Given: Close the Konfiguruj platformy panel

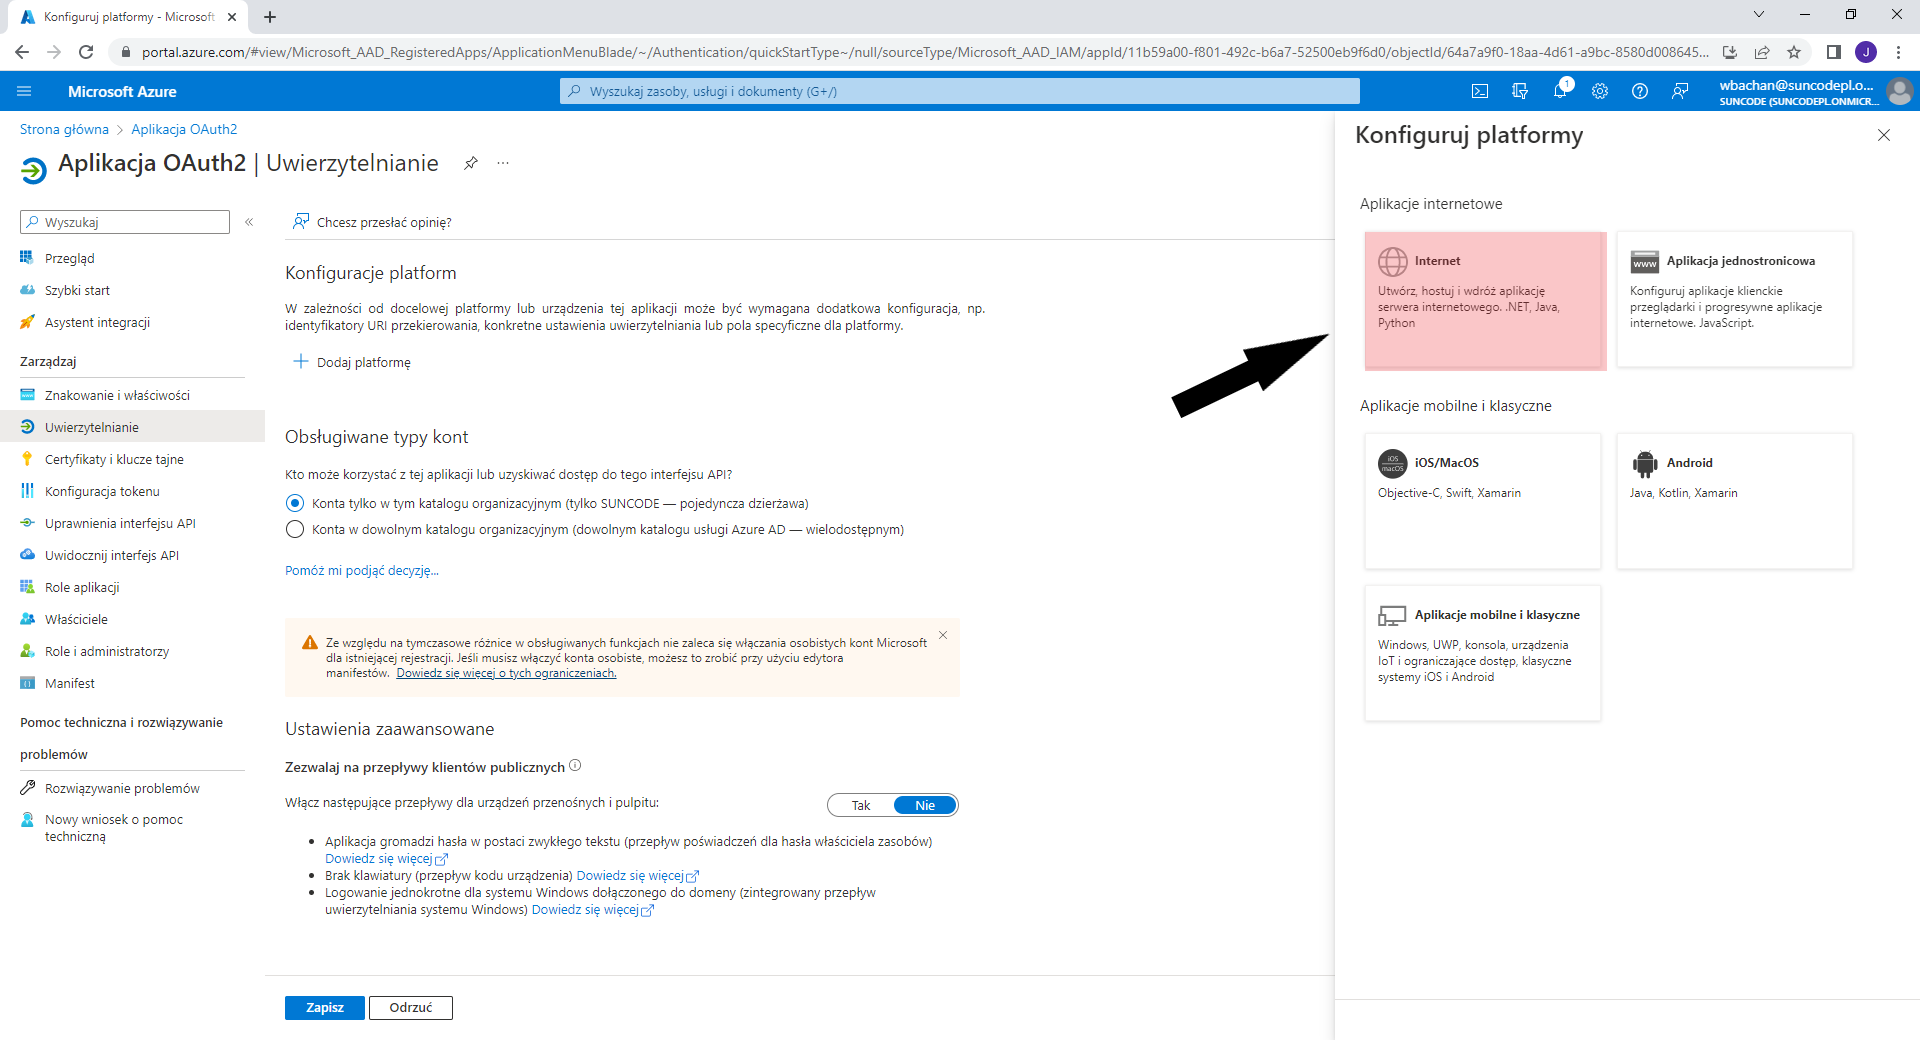Looking at the screenshot, I should [x=1884, y=135].
